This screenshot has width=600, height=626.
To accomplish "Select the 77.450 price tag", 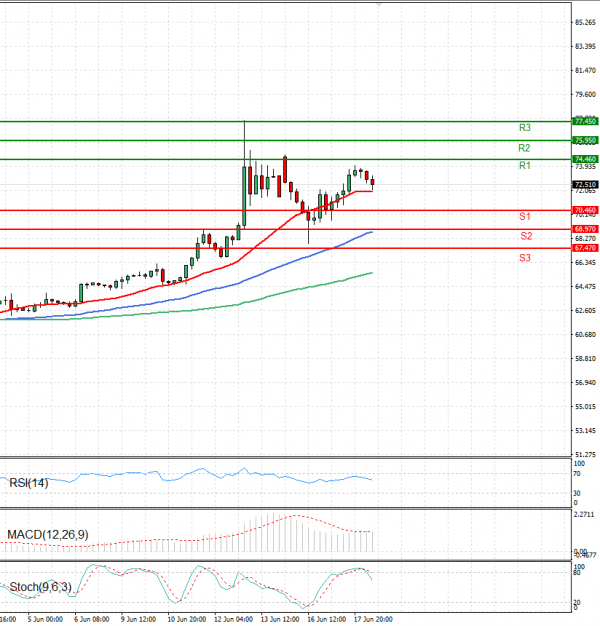I will [x=585, y=121].
